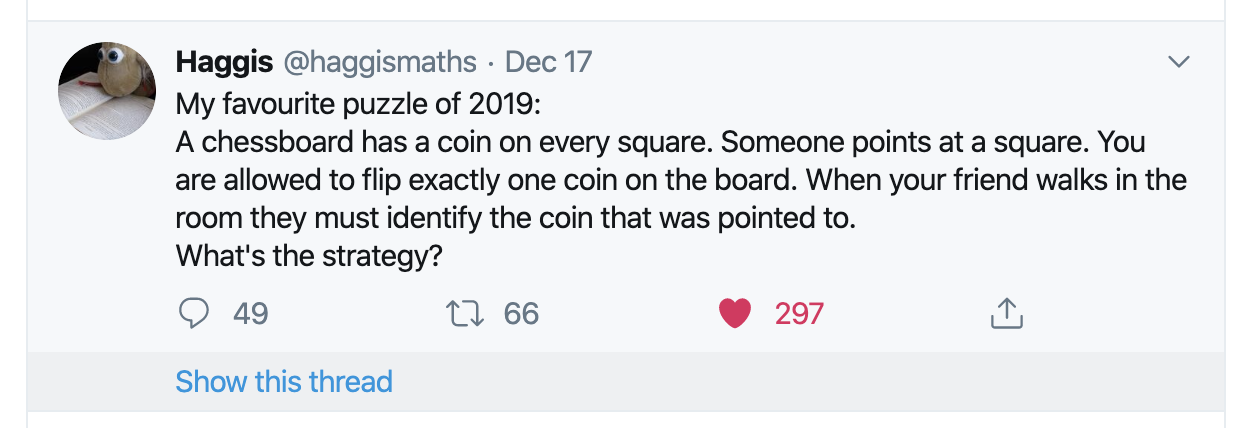Click the sentence starting "A chessboard has a coin"
Viewport: 1254px width, 428px height.
[441, 142]
